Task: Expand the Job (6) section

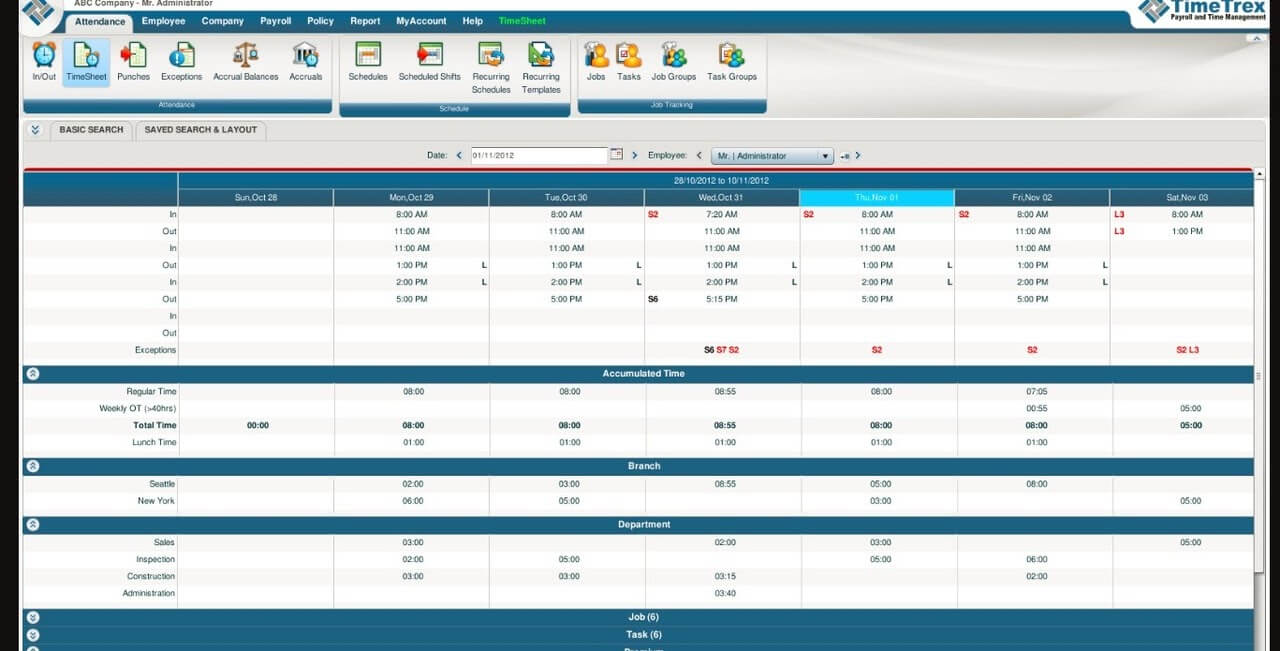Action: coord(33,617)
